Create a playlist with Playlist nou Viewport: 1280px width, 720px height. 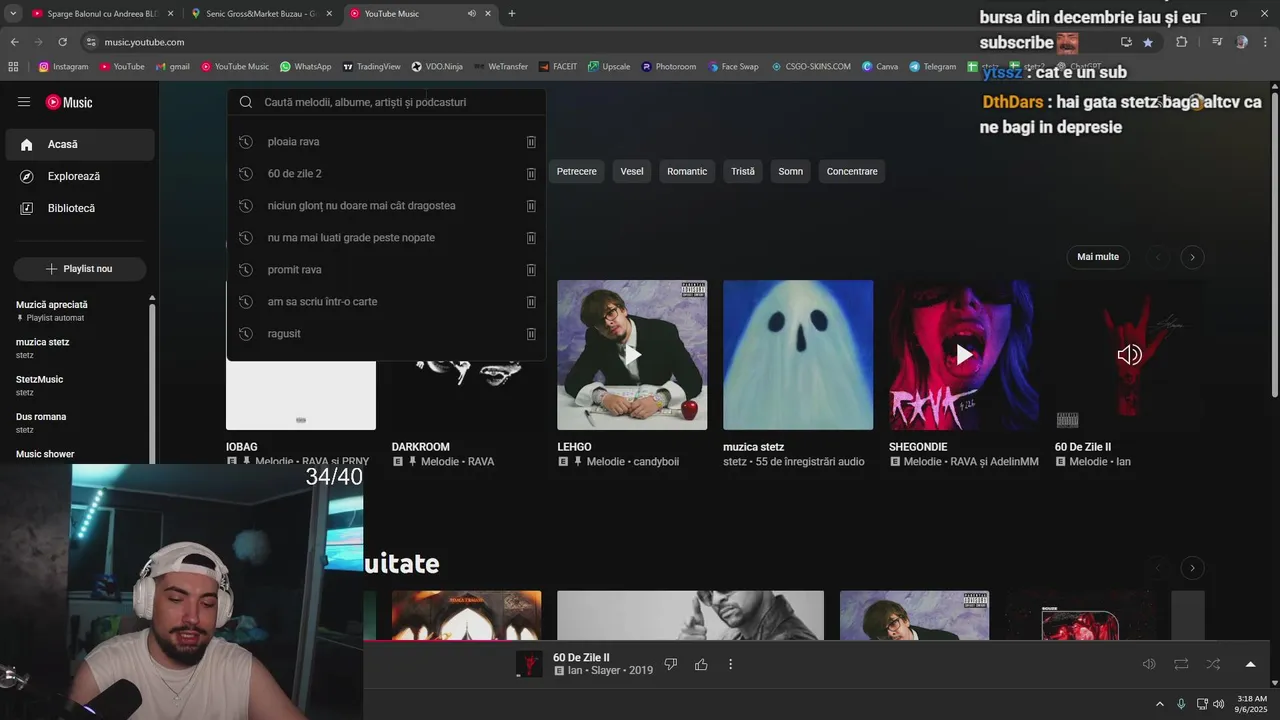pyautogui.click(x=80, y=269)
